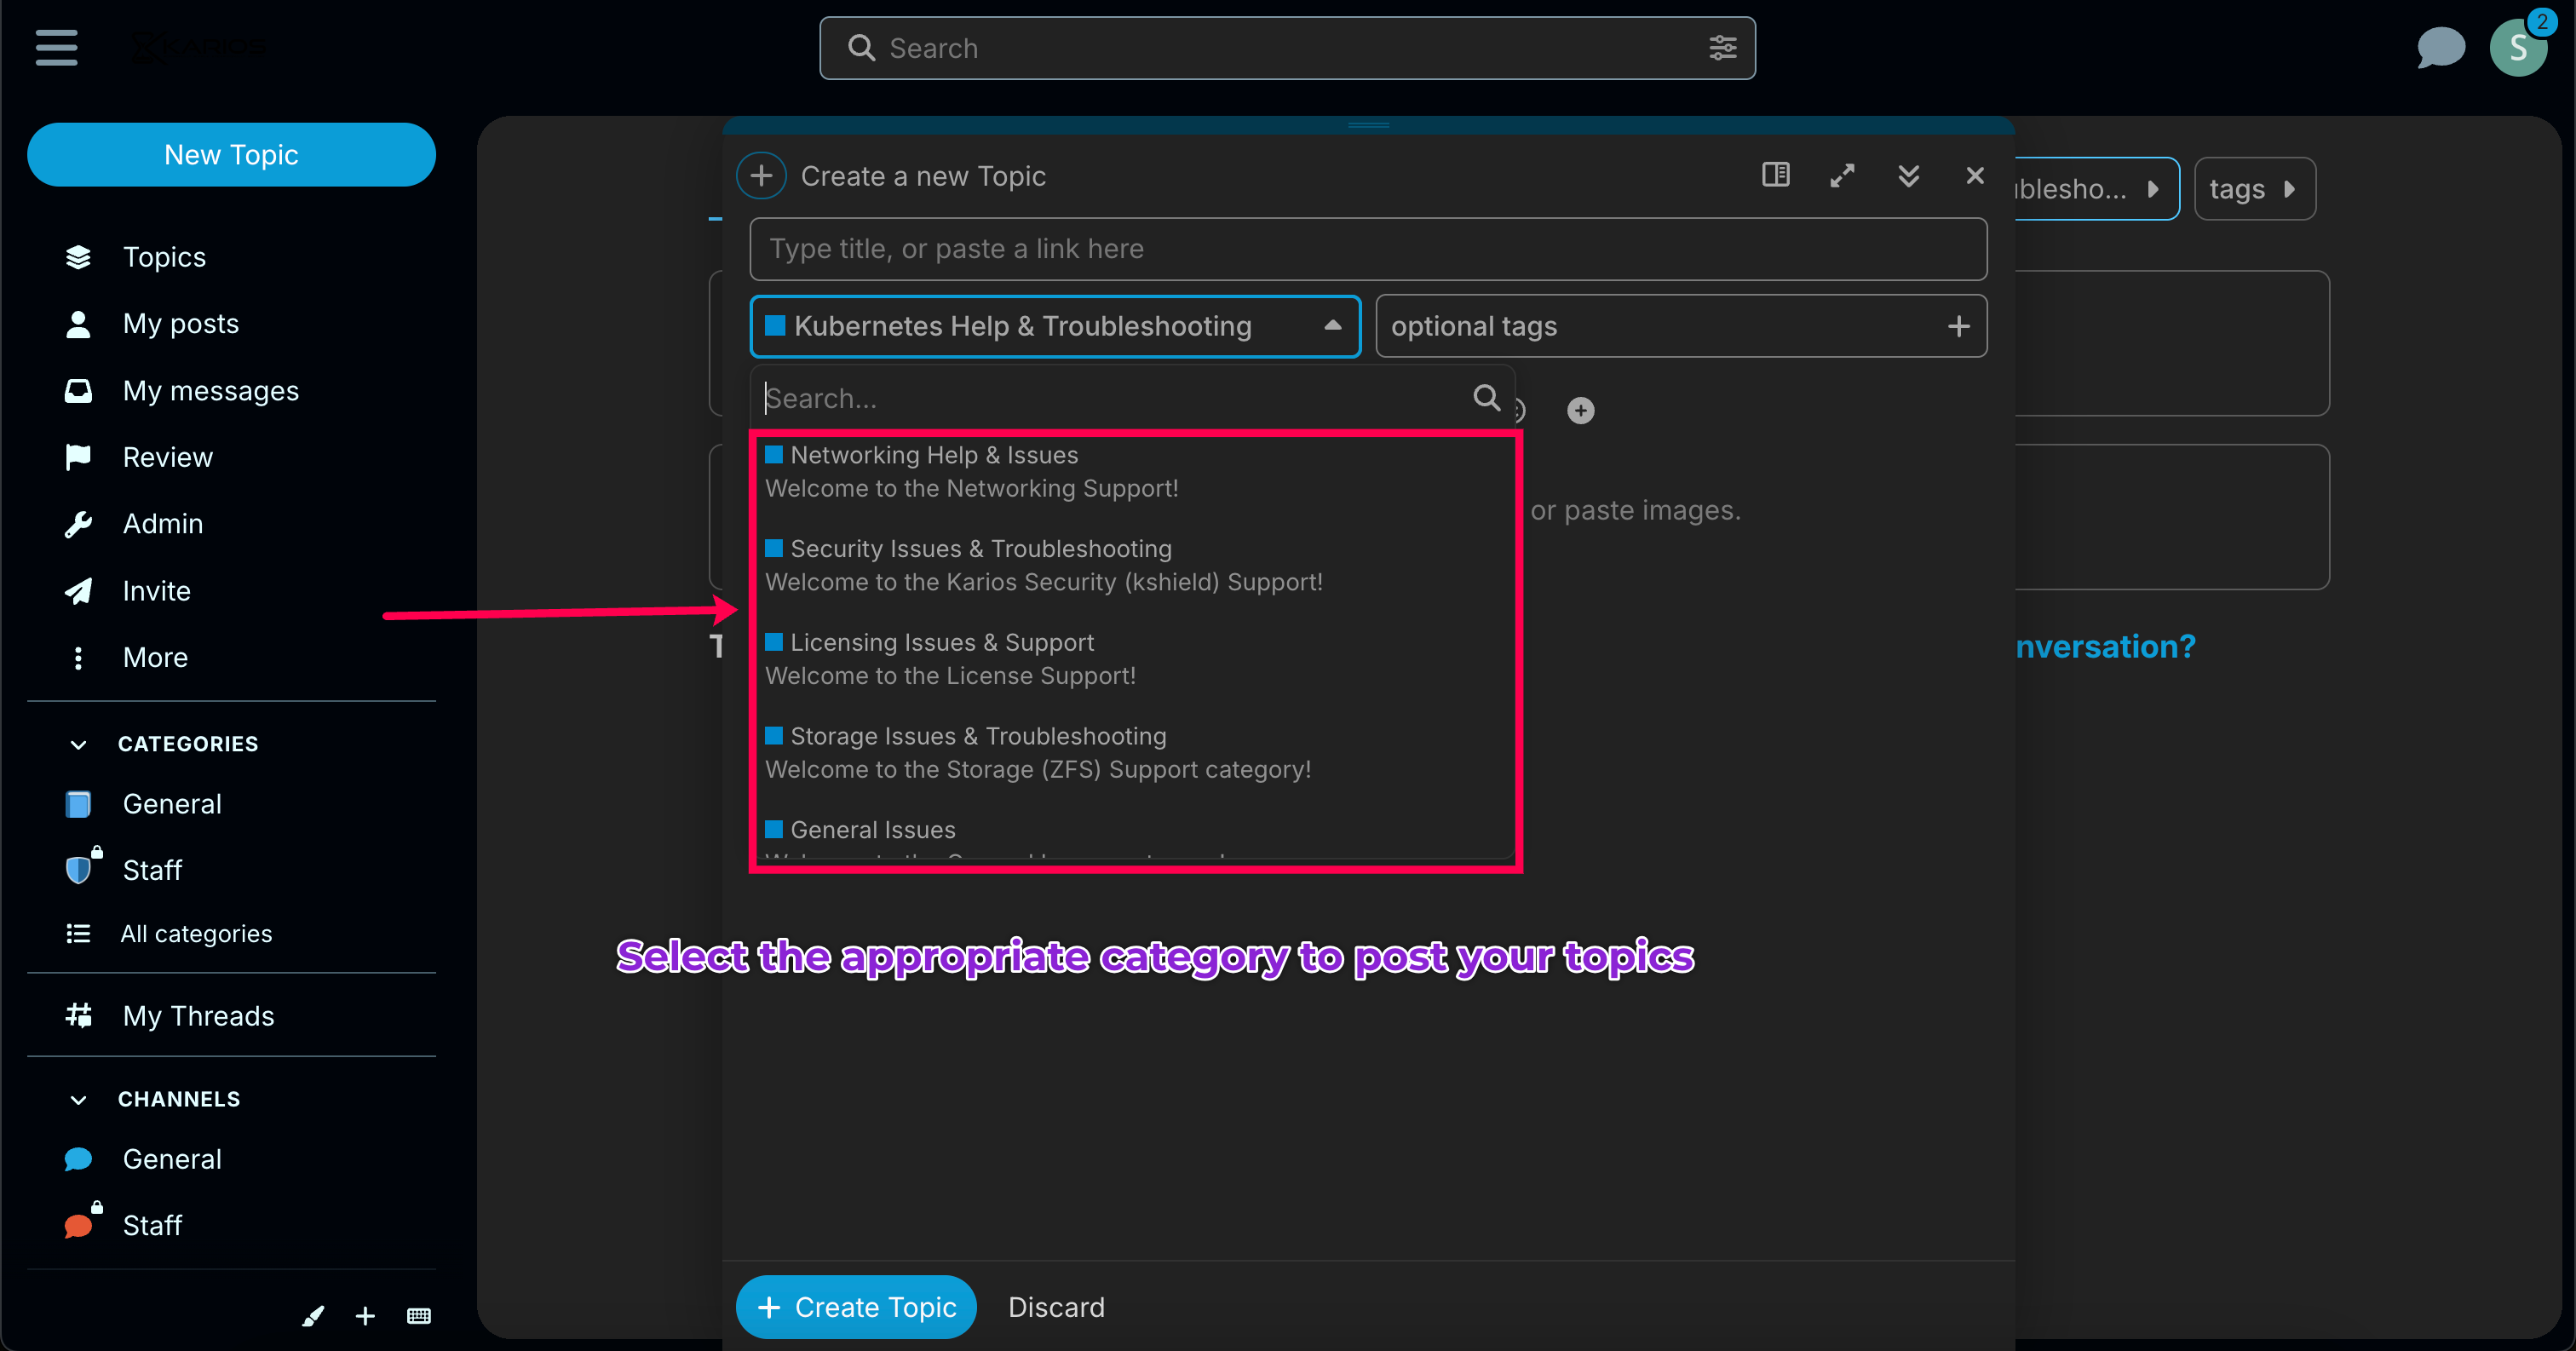The image size is (2576, 1351).
Task: Open the hamburger sidebar menu
Action: tap(56, 47)
